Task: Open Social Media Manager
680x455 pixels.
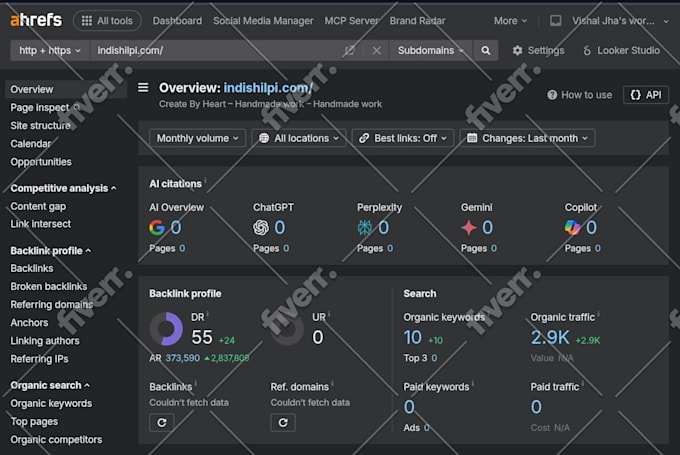Action: click(263, 21)
